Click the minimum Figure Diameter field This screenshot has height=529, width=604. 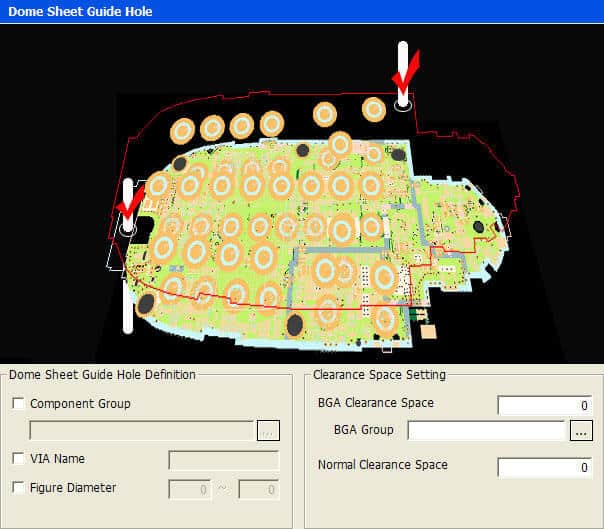[190, 489]
